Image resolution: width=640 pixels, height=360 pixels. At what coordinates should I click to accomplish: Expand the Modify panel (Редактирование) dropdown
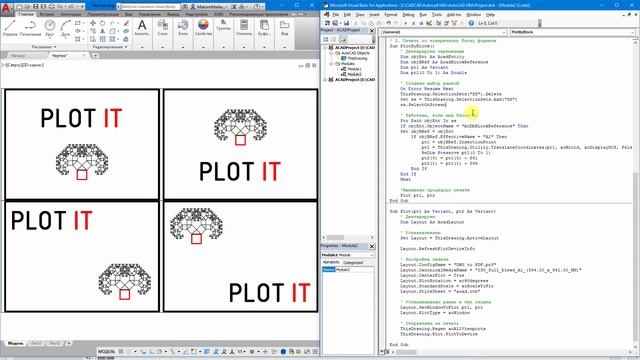coord(110,47)
